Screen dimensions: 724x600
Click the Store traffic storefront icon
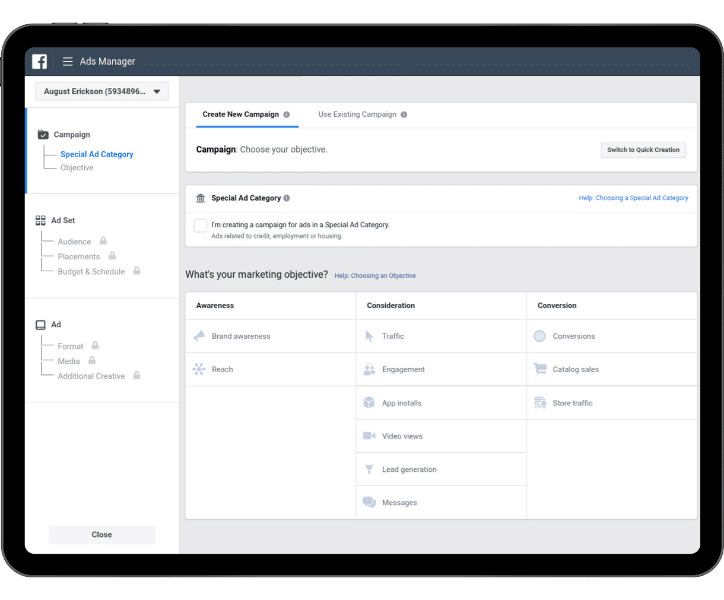540,402
